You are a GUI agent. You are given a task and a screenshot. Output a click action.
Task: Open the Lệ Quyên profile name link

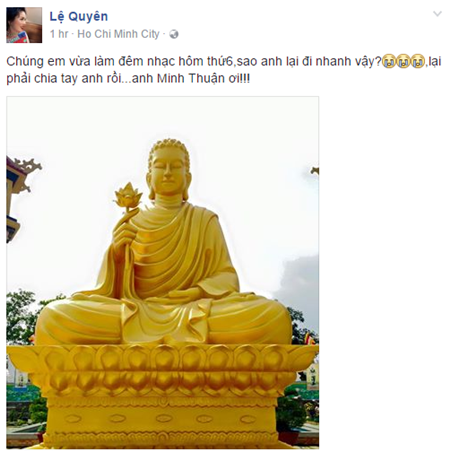point(79,16)
